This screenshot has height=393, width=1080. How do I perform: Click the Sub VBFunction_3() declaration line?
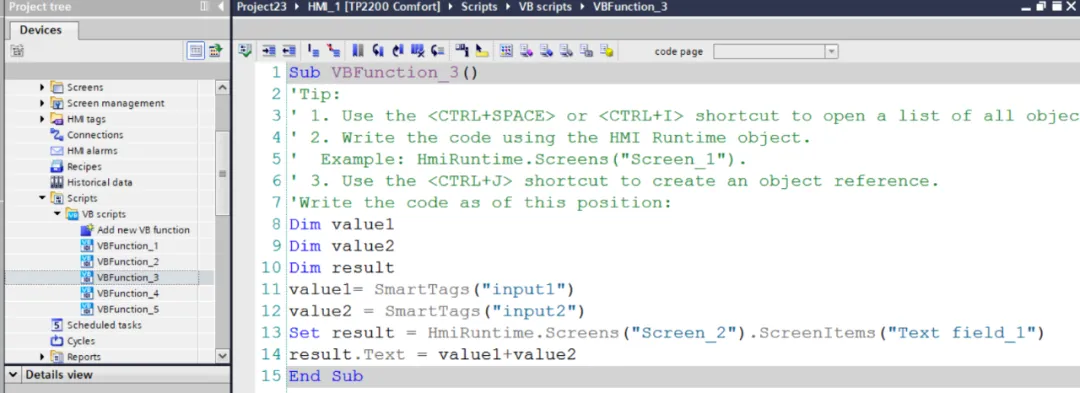[x=383, y=73]
